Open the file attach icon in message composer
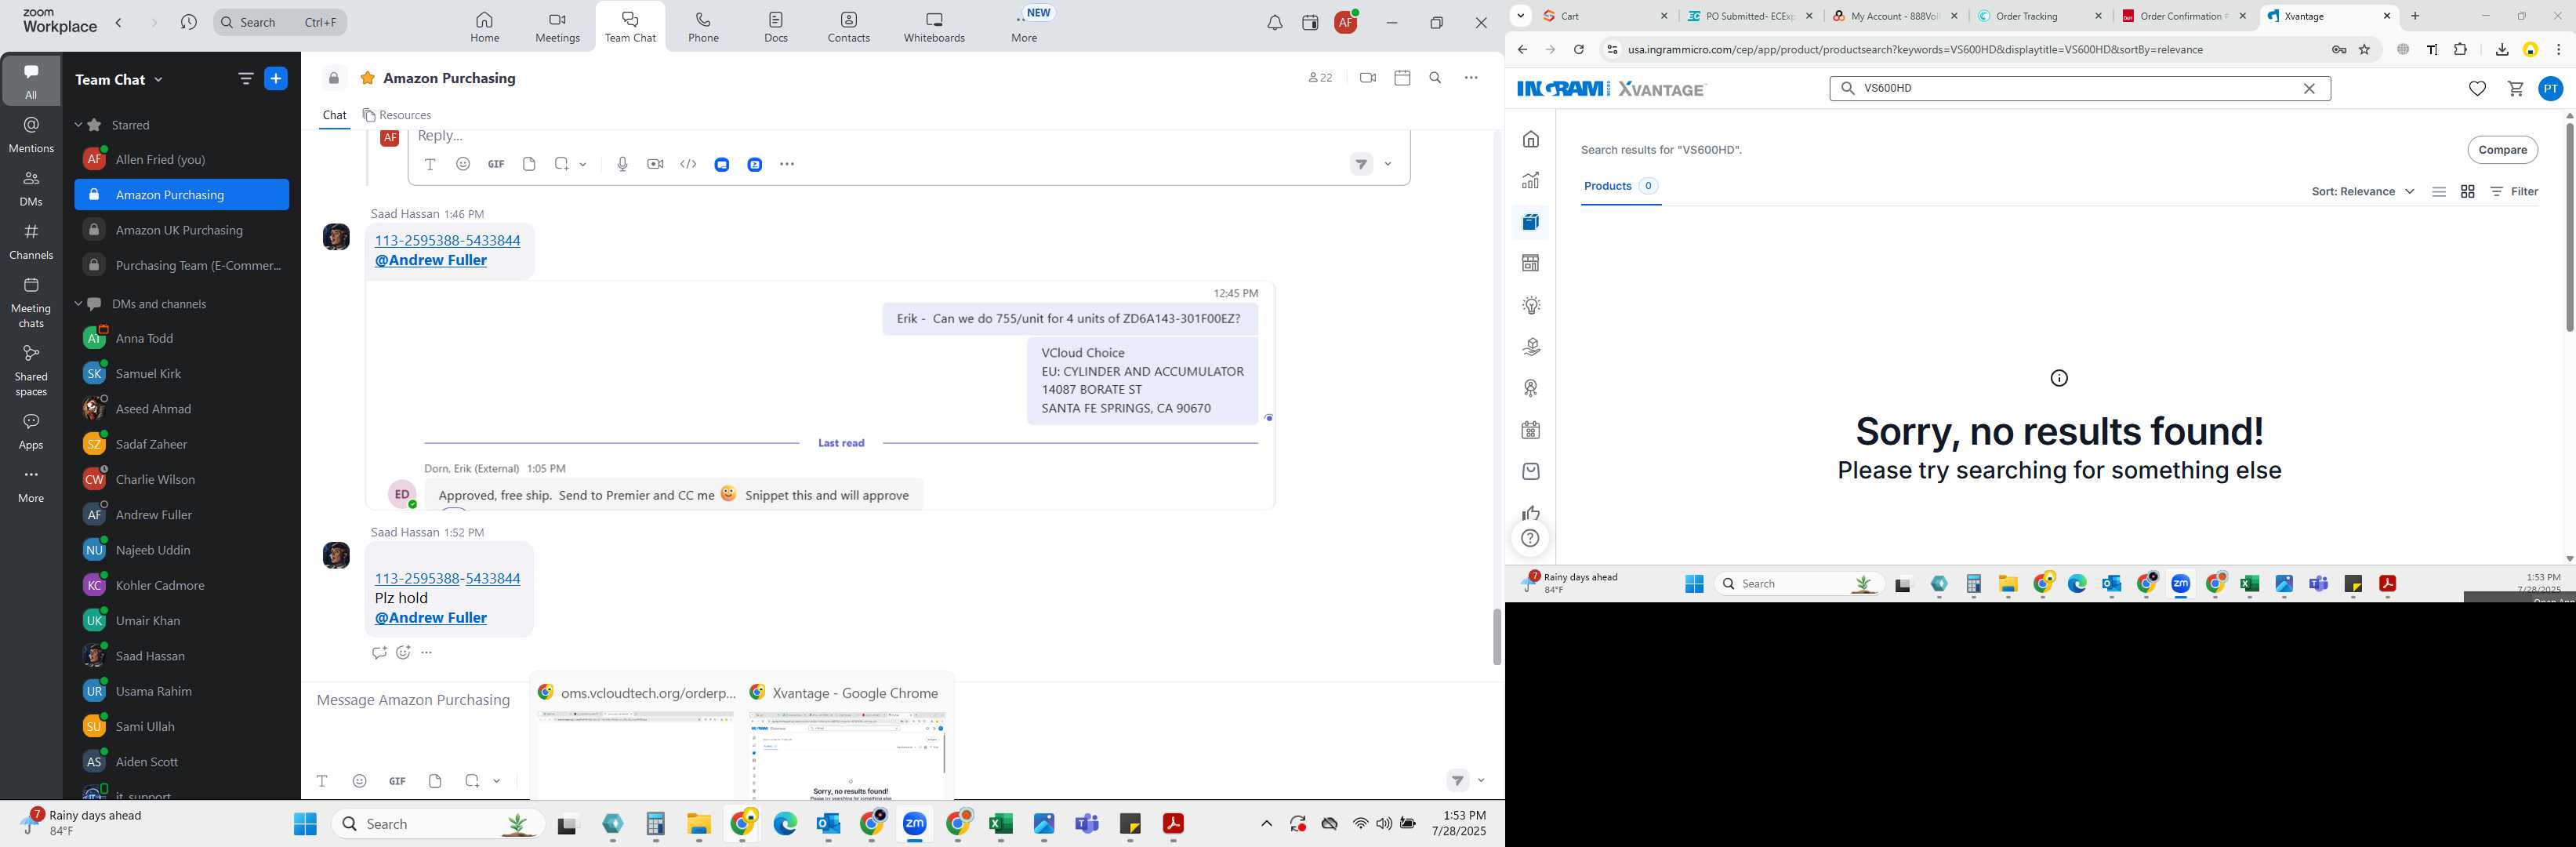The width and height of the screenshot is (2576, 847). (x=435, y=781)
